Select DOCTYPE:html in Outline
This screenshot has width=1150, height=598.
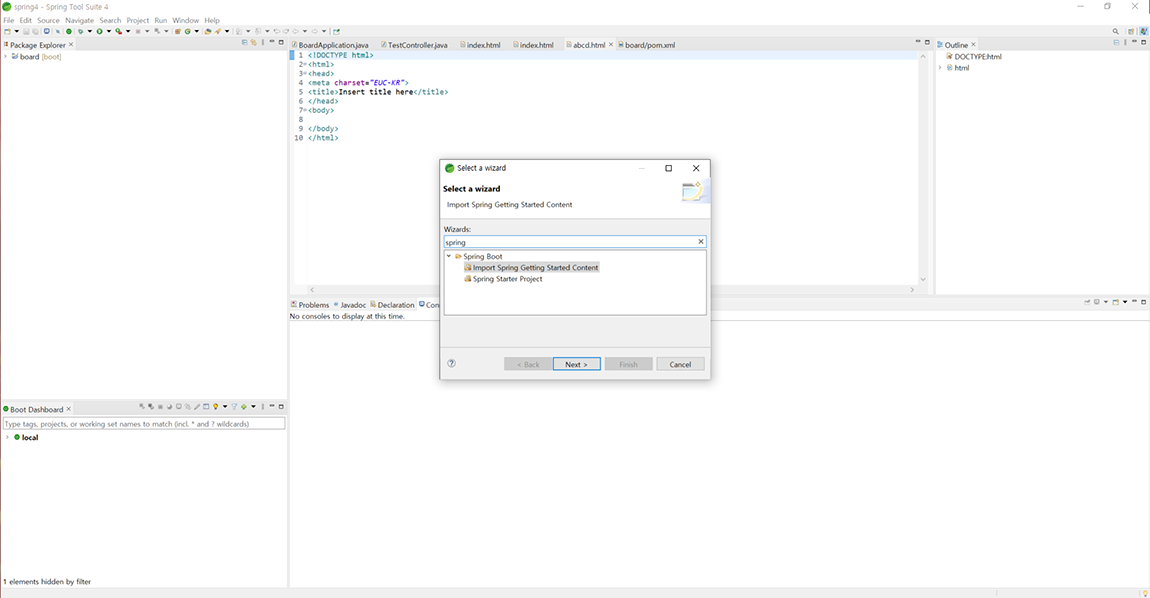[x=978, y=56]
